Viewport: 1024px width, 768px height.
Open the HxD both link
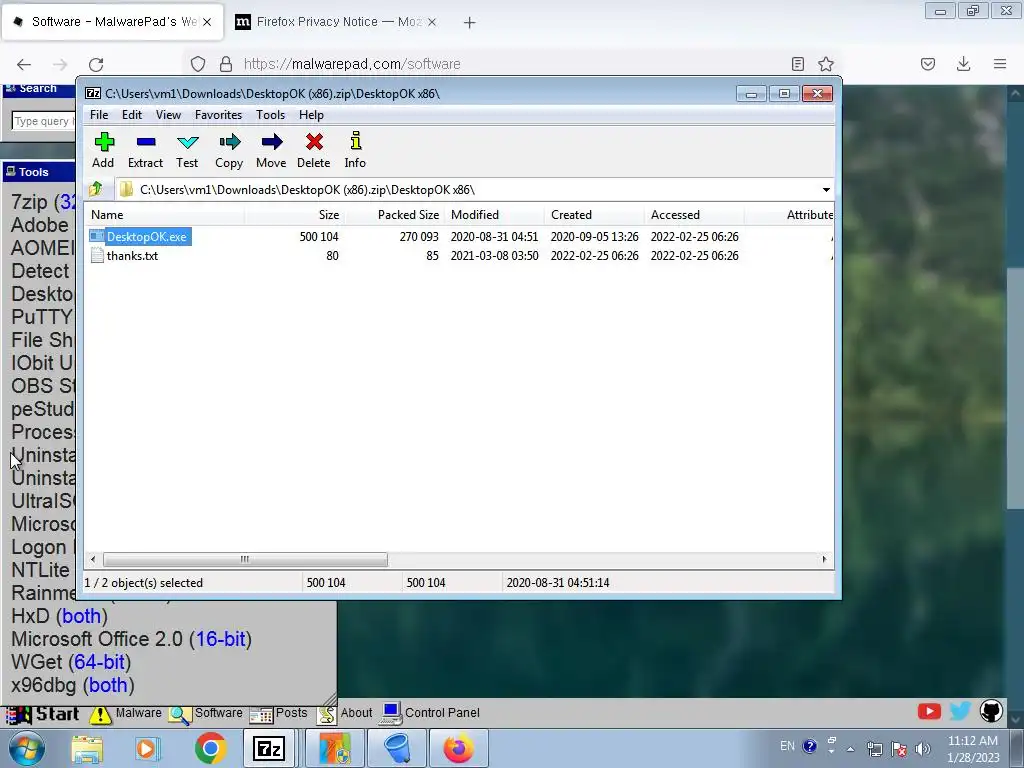pyautogui.click(x=82, y=616)
